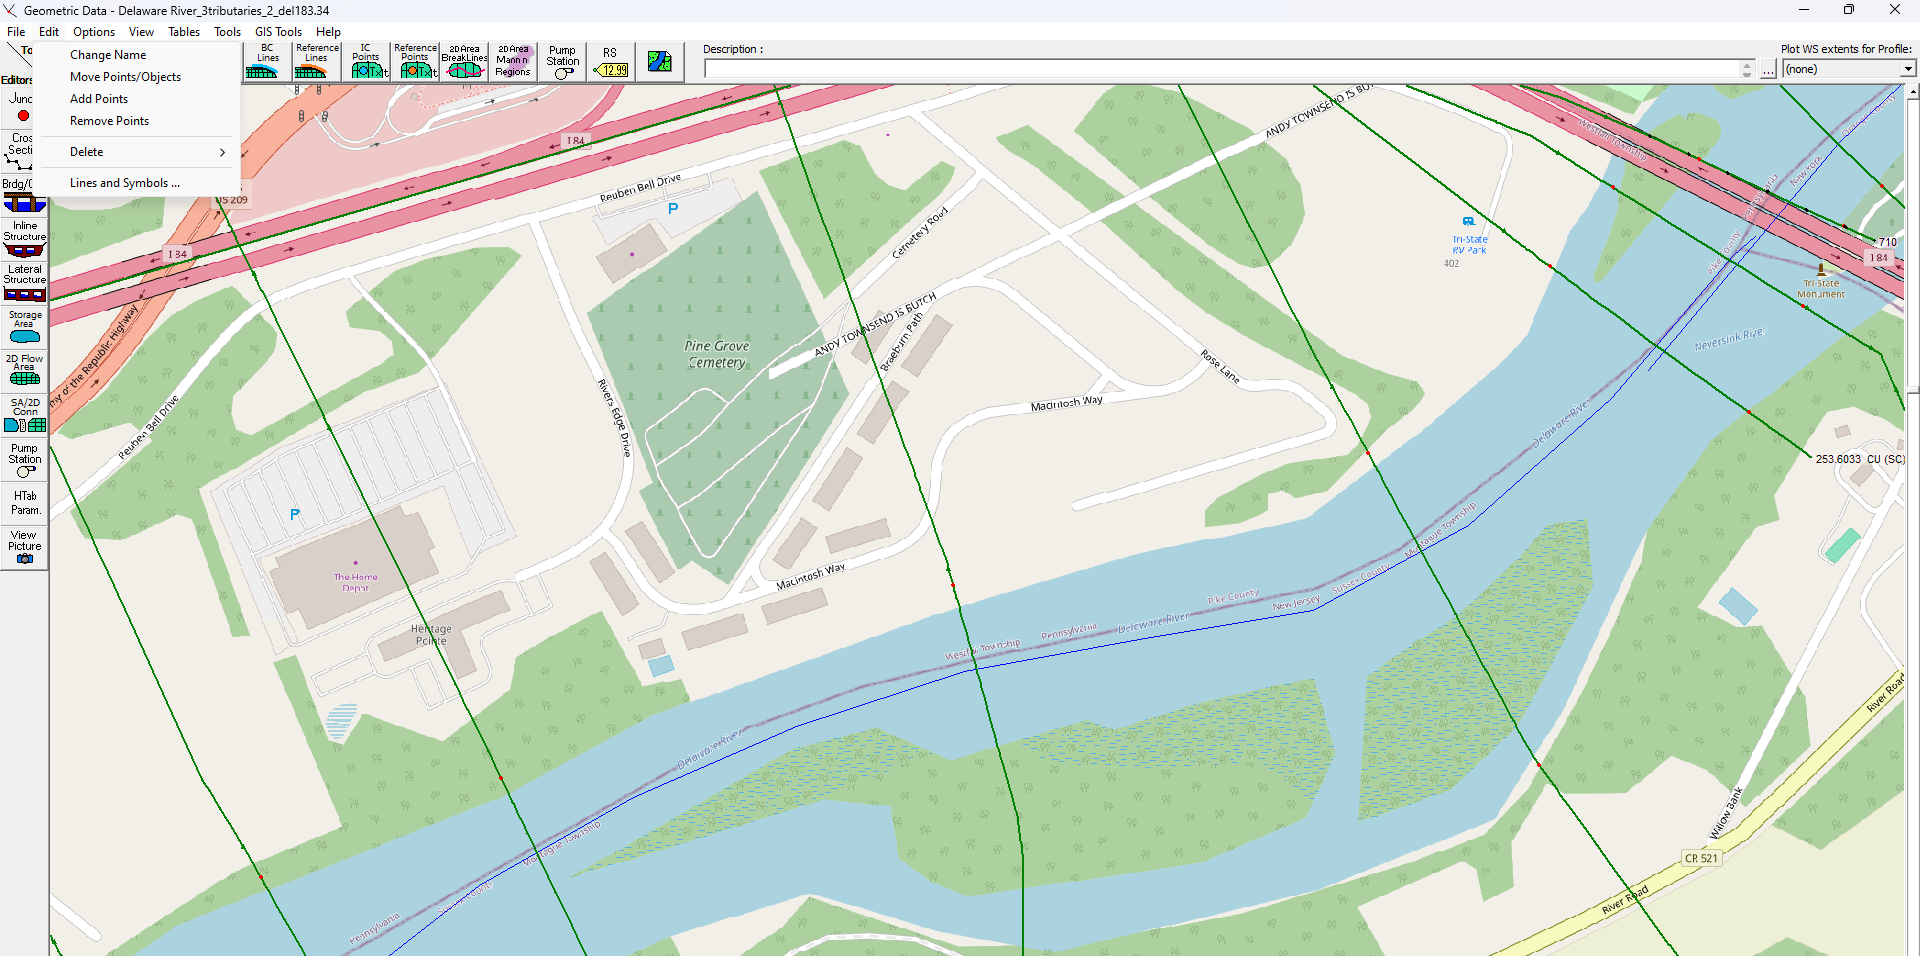This screenshot has width=1920, height=956.
Task: Open the HTab Param editor
Action: point(25,503)
